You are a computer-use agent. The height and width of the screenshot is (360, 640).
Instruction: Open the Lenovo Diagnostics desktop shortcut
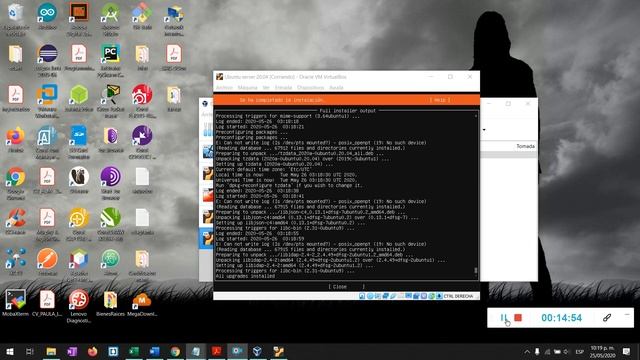click(x=79, y=306)
